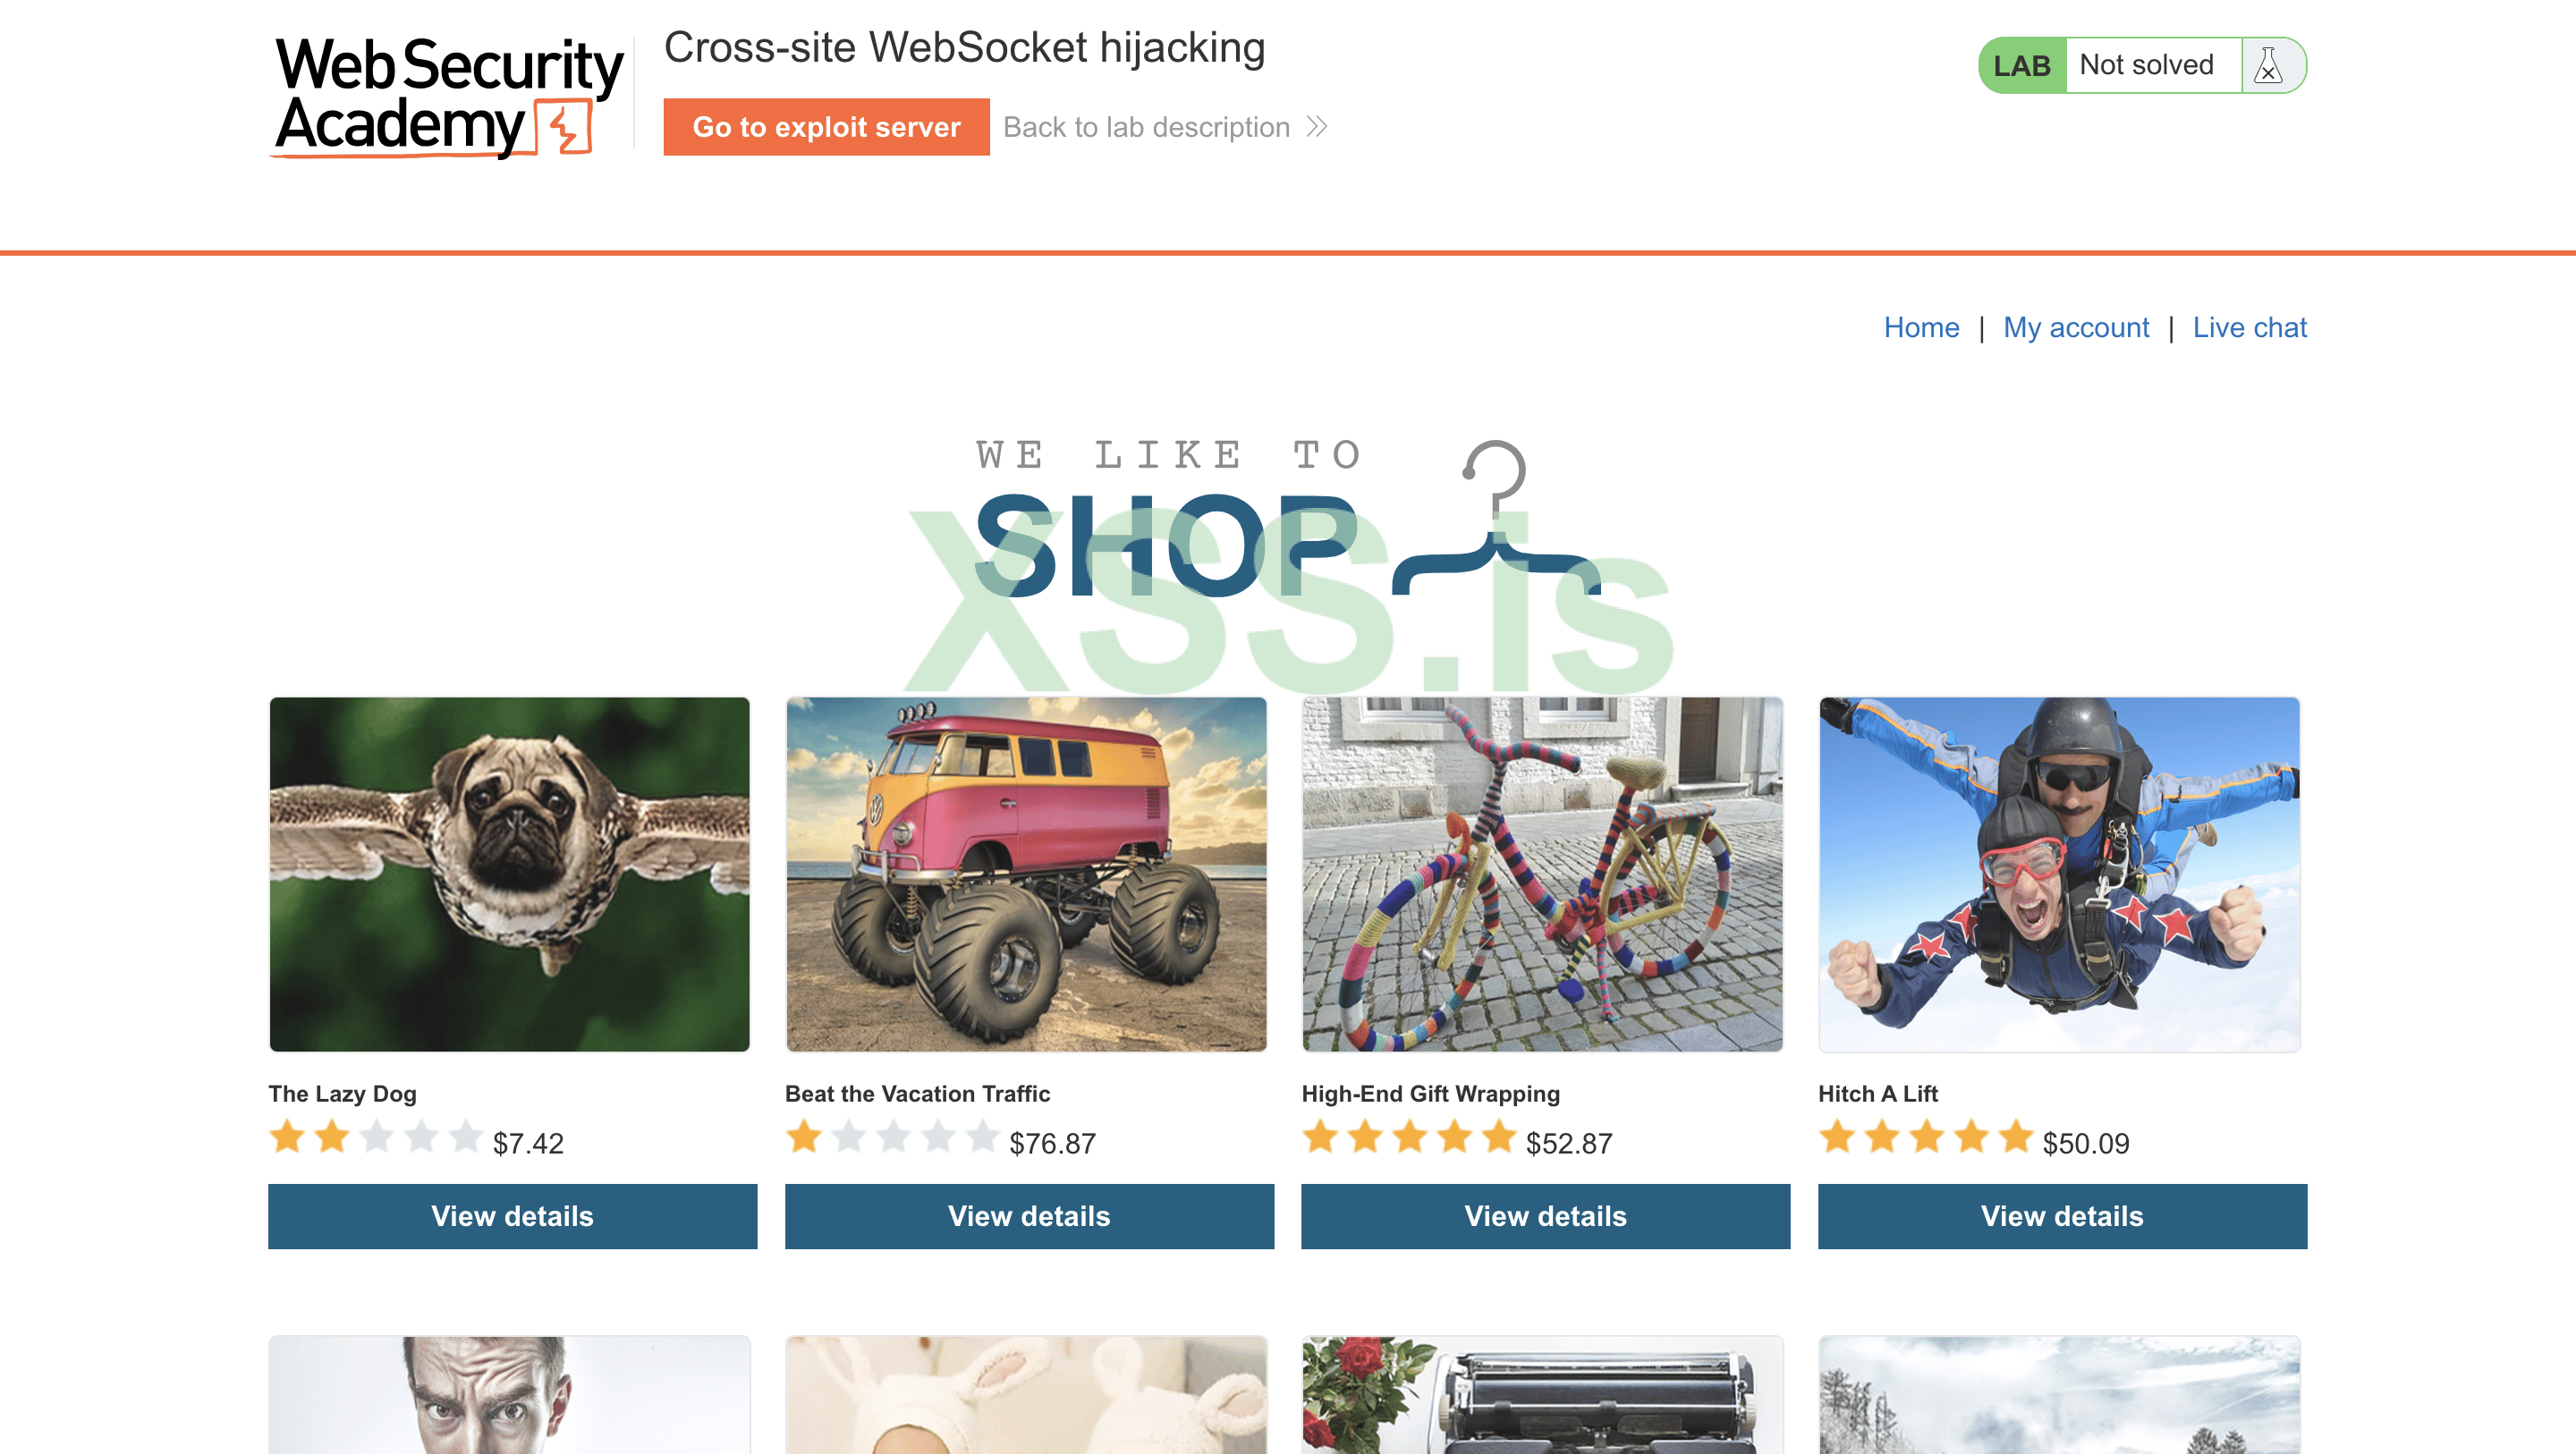View details for Hitch A Lift
This screenshot has width=2576, height=1454.
(x=2062, y=1216)
